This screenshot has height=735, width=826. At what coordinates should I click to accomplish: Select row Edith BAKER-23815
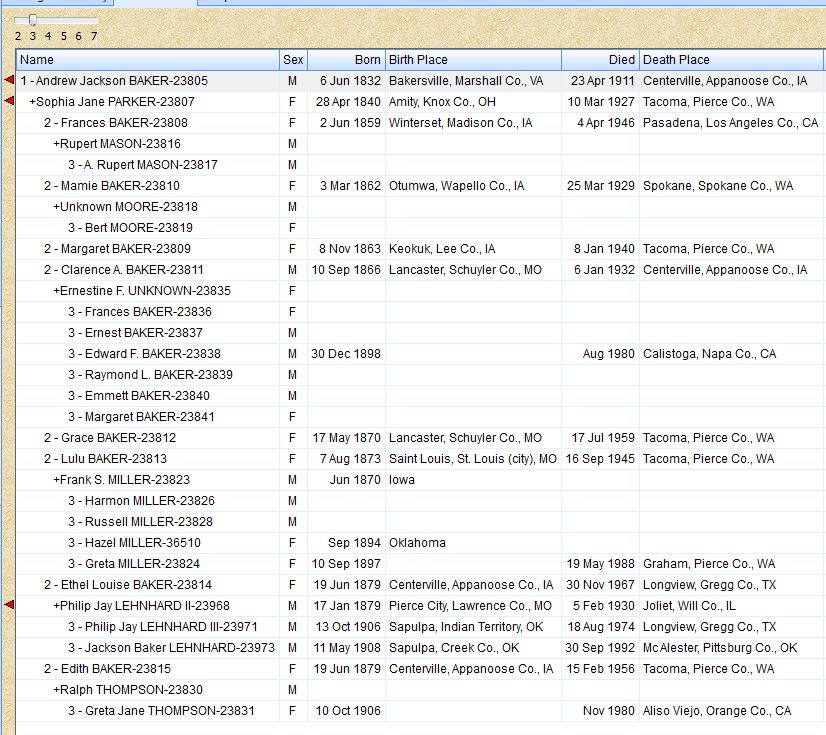(420, 669)
